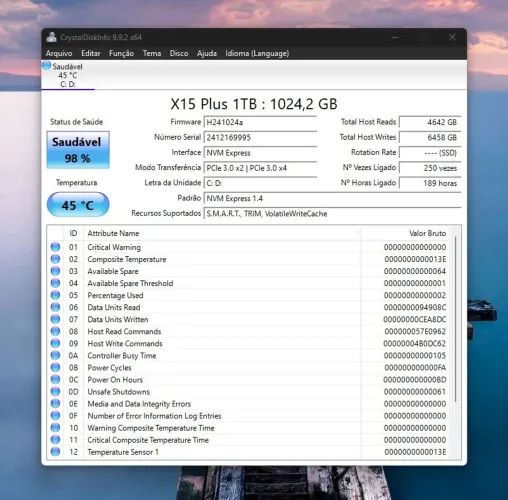Click the status orb for Critical Warning
This screenshot has height=500, width=508.
pos(55,247)
